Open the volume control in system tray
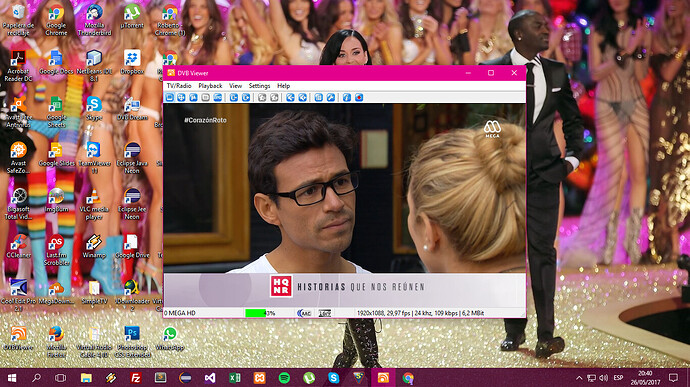The width and height of the screenshot is (690, 387). coord(604,378)
